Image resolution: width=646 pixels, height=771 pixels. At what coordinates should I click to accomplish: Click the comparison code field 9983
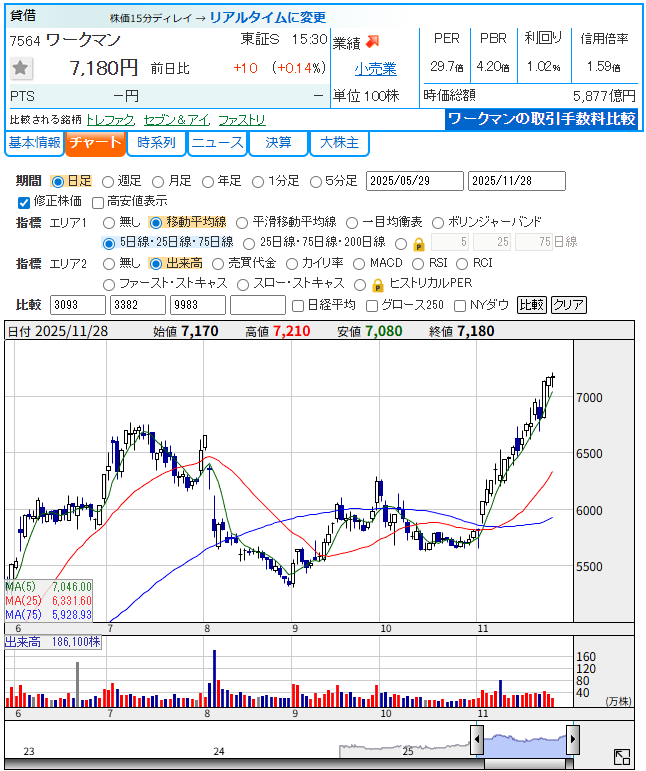coord(198,305)
